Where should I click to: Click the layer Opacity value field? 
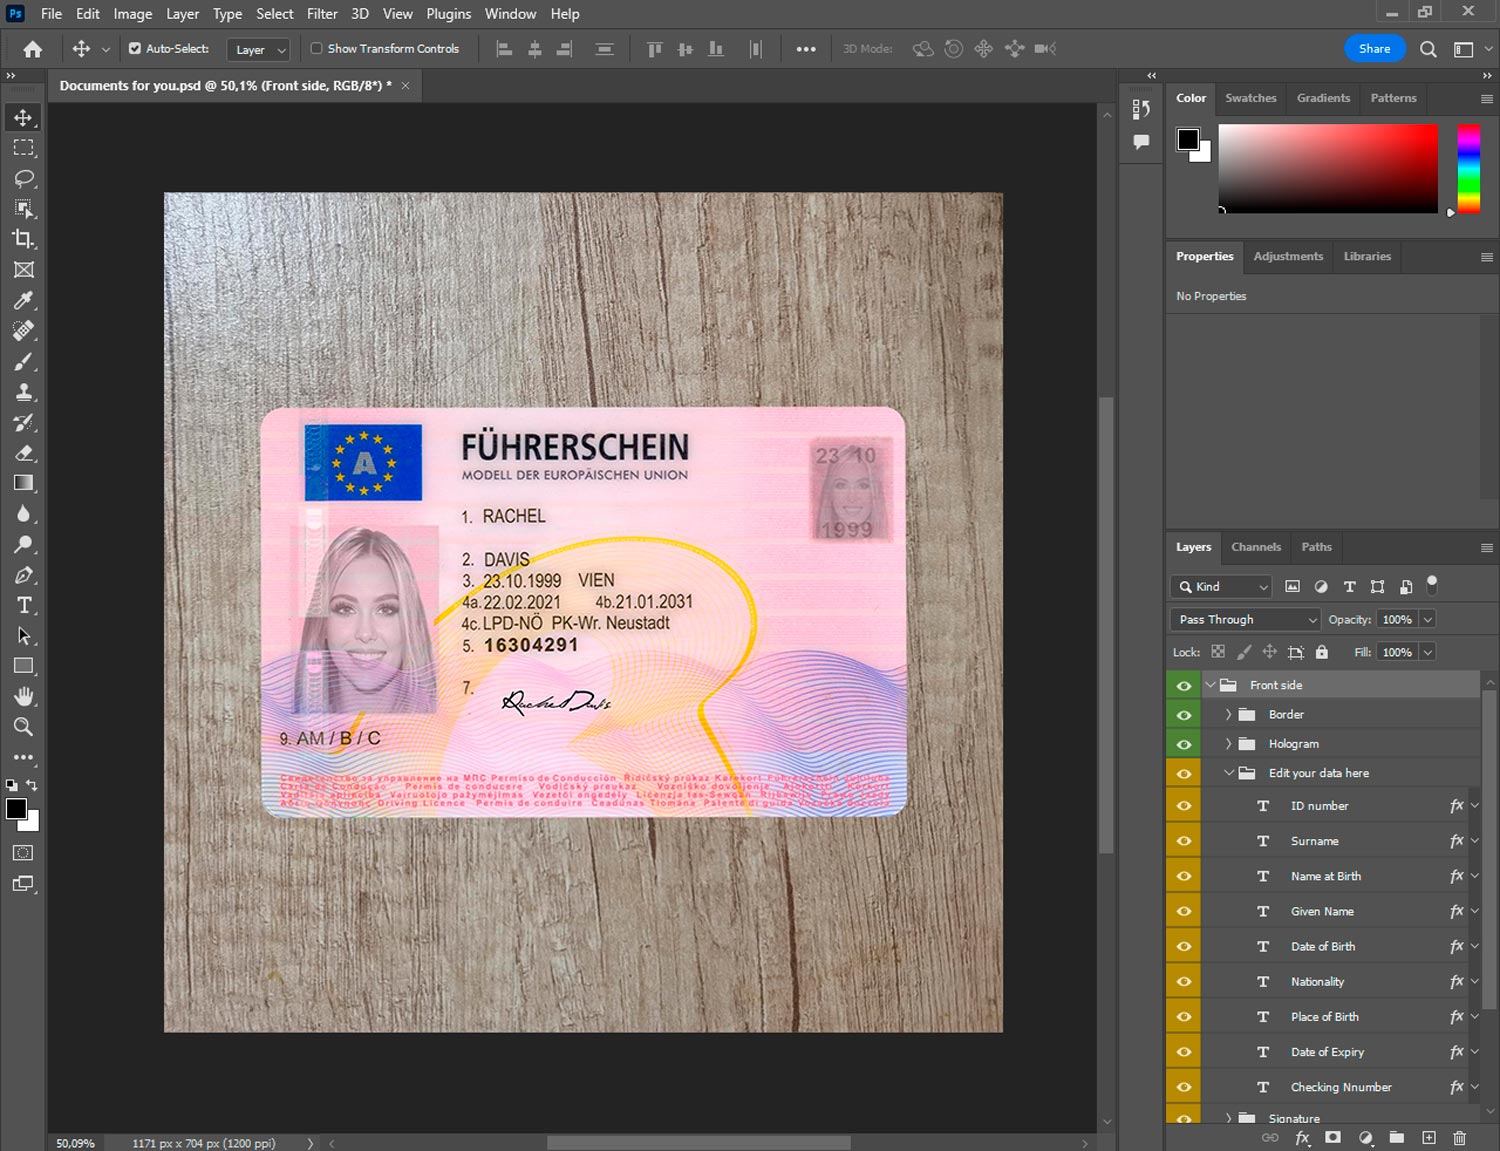(x=1397, y=620)
